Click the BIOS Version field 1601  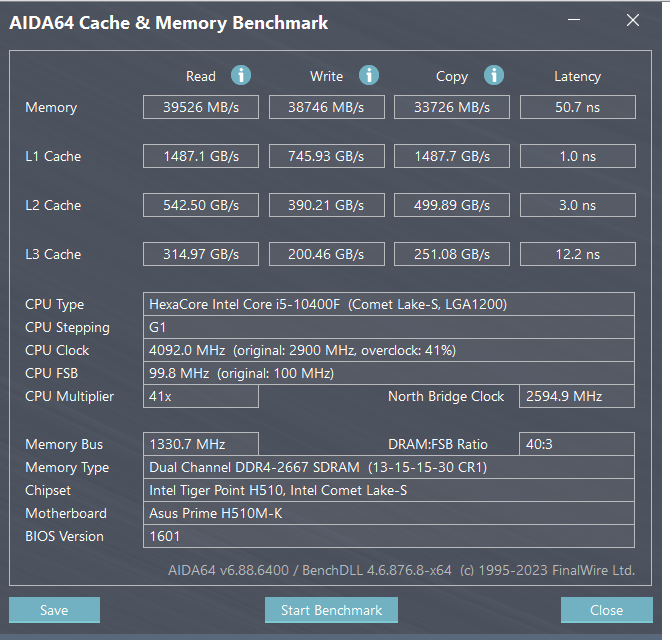point(389,536)
